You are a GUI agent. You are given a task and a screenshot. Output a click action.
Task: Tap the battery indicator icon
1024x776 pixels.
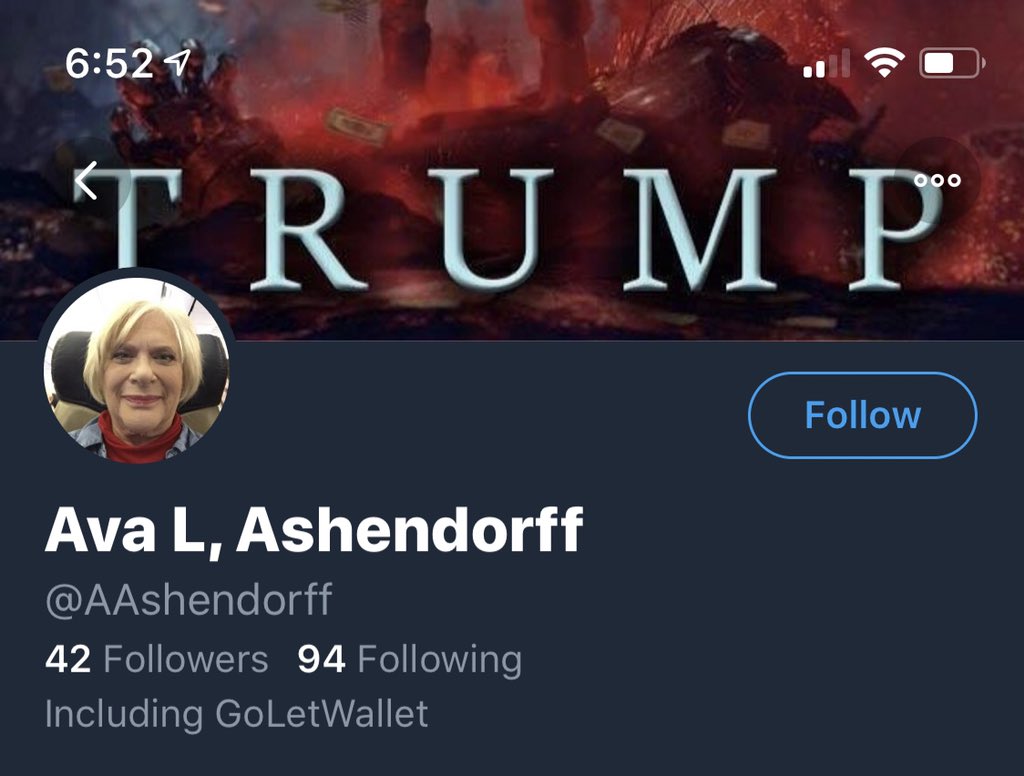click(x=952, y=63)
